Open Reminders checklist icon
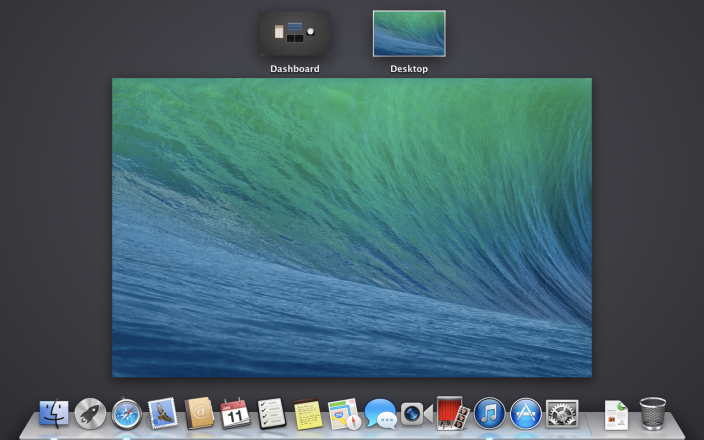Screen dimensions: 704x440 [x=271, y=413]
